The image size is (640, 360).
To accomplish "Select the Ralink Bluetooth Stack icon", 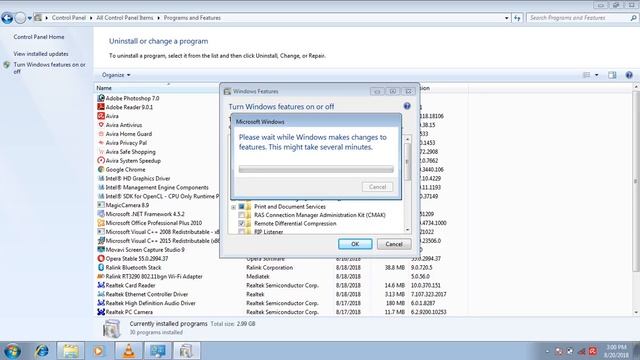I will point(101,267).
